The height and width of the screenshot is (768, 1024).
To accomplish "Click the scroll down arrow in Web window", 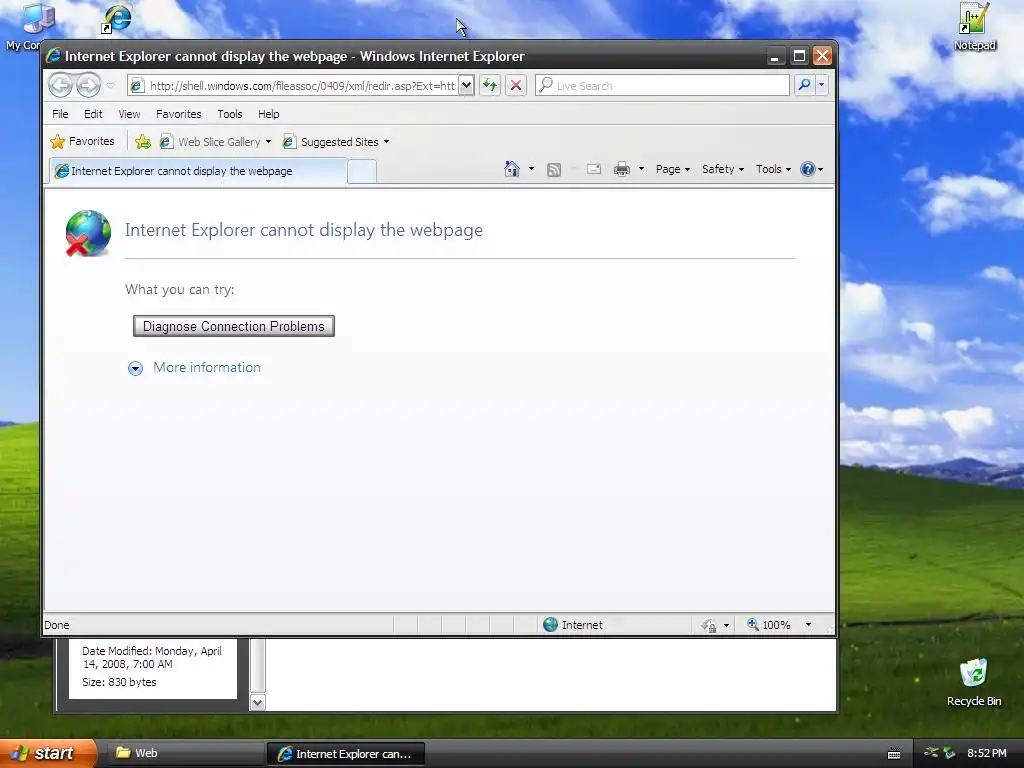I will click(258, 703).
